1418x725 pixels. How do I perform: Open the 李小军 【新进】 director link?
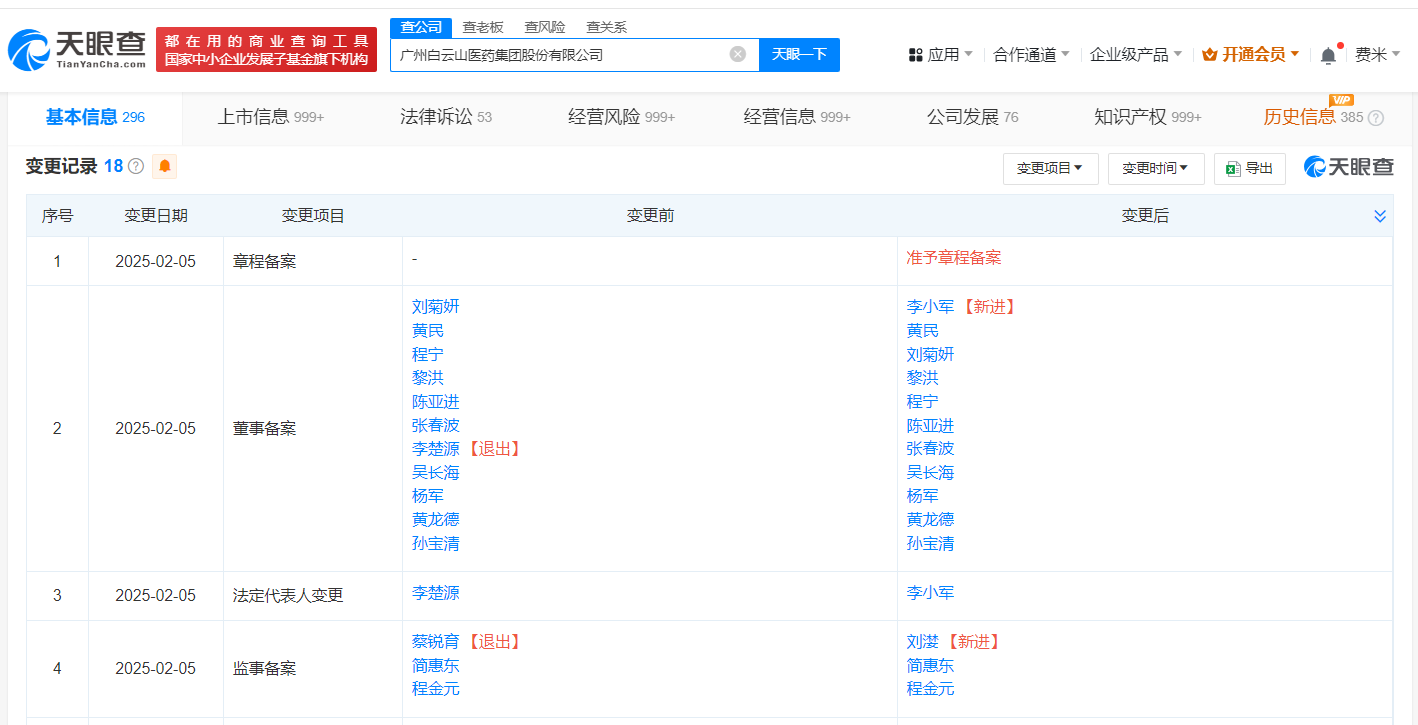(930, 307)
